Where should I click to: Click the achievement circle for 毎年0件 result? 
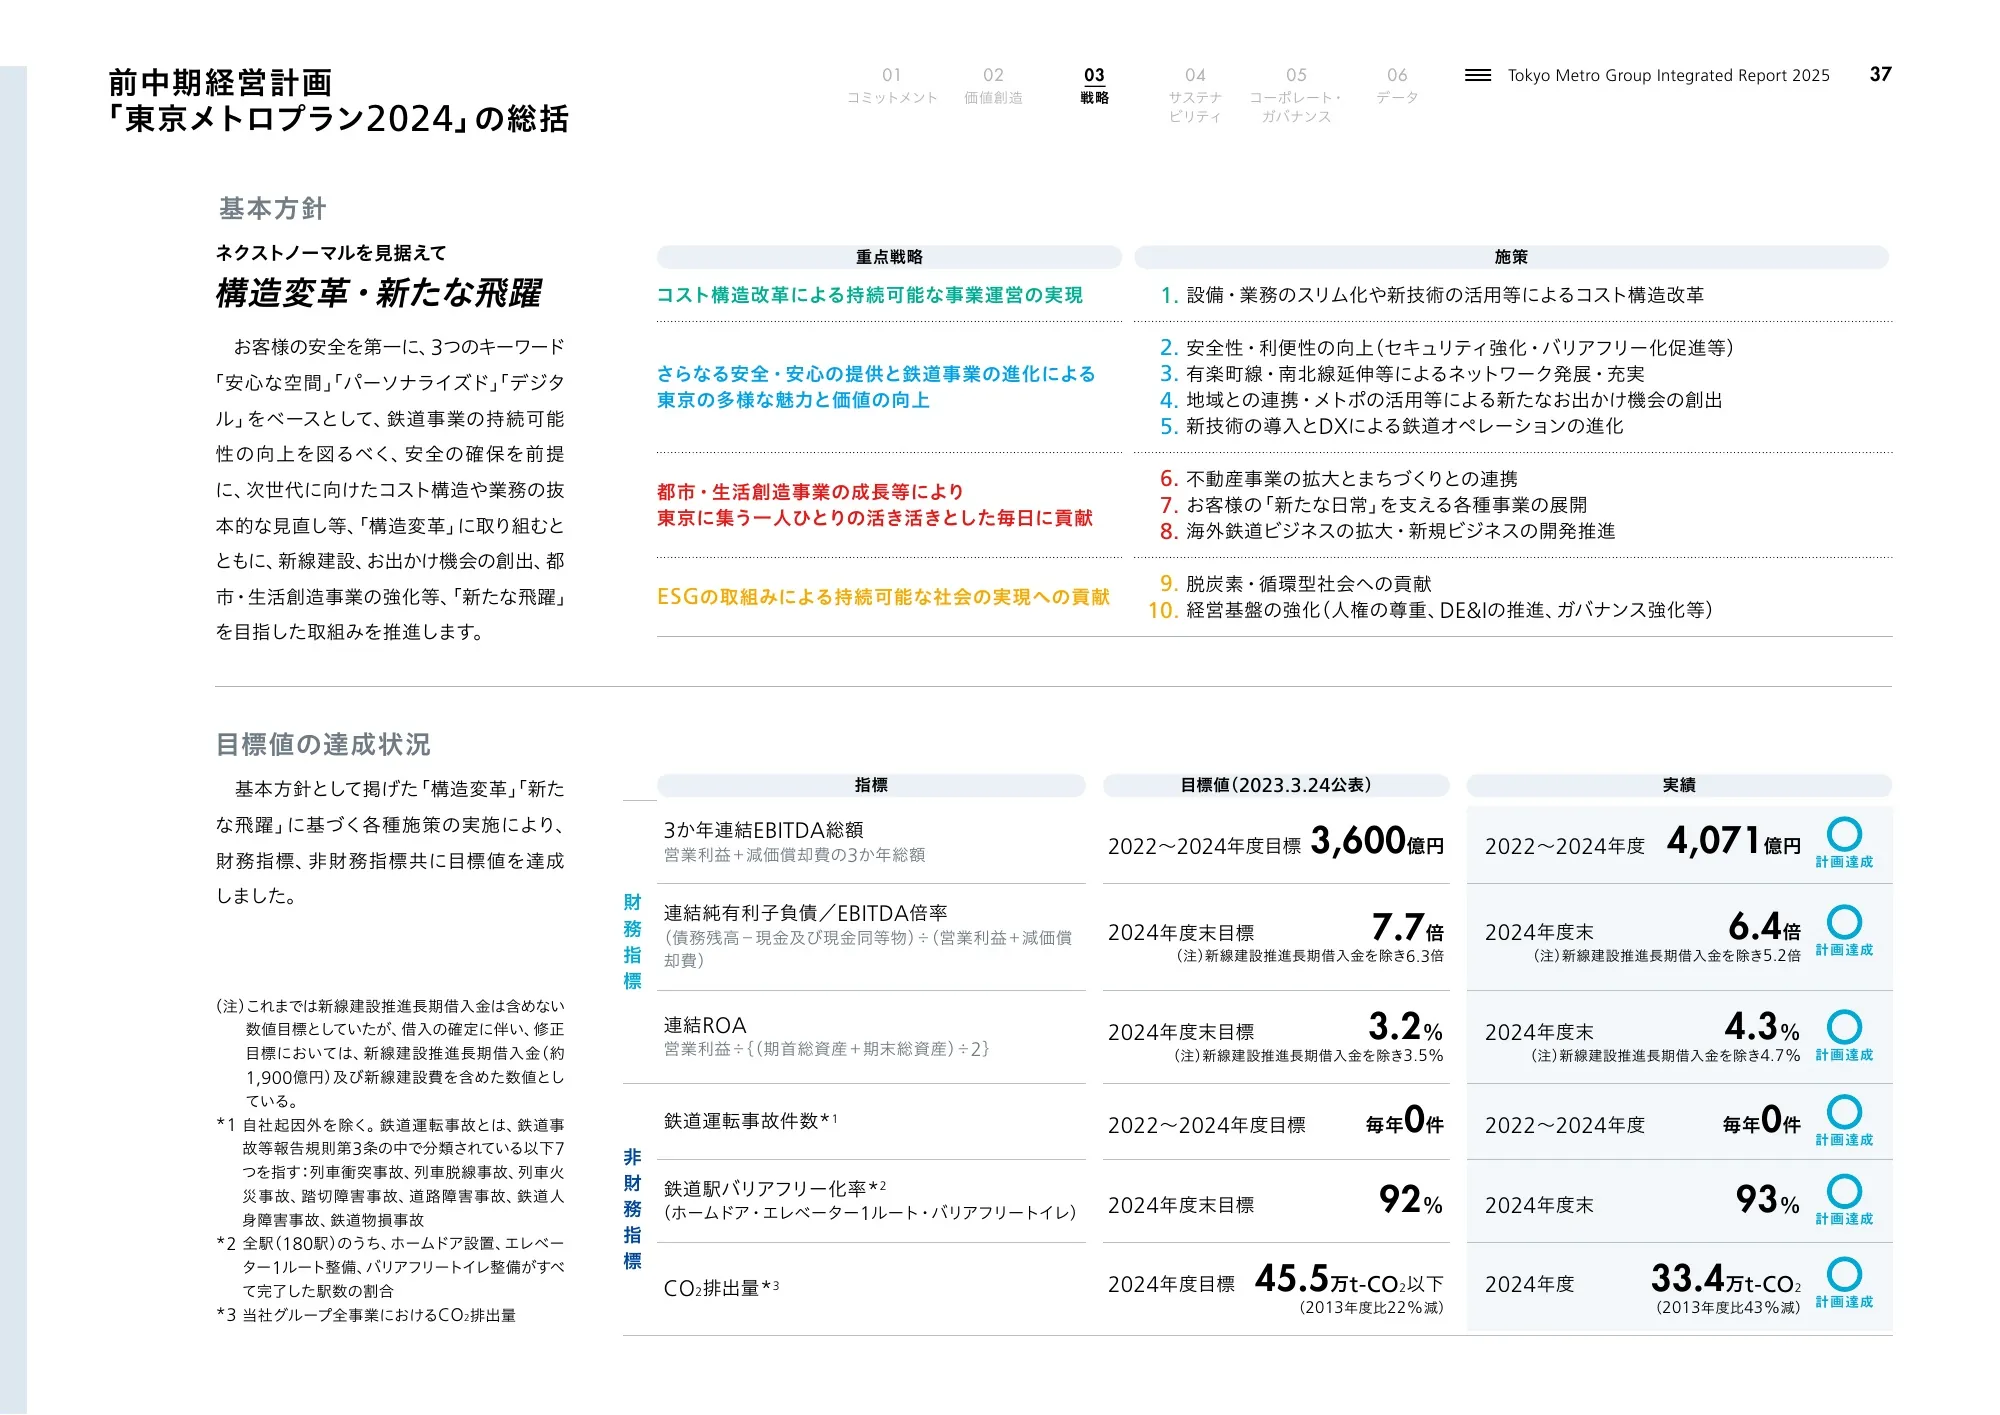[1844, 1112]
